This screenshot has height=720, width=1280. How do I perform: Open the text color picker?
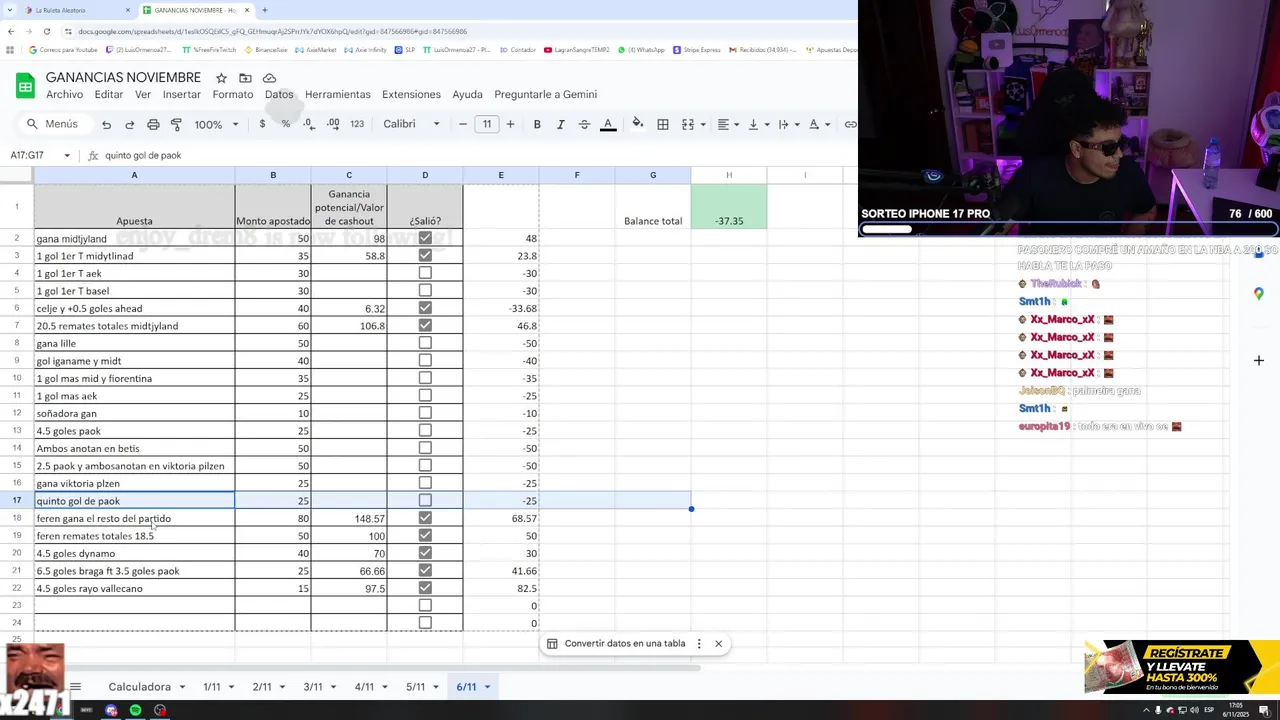pyautogui.click(x=608, y=124)
